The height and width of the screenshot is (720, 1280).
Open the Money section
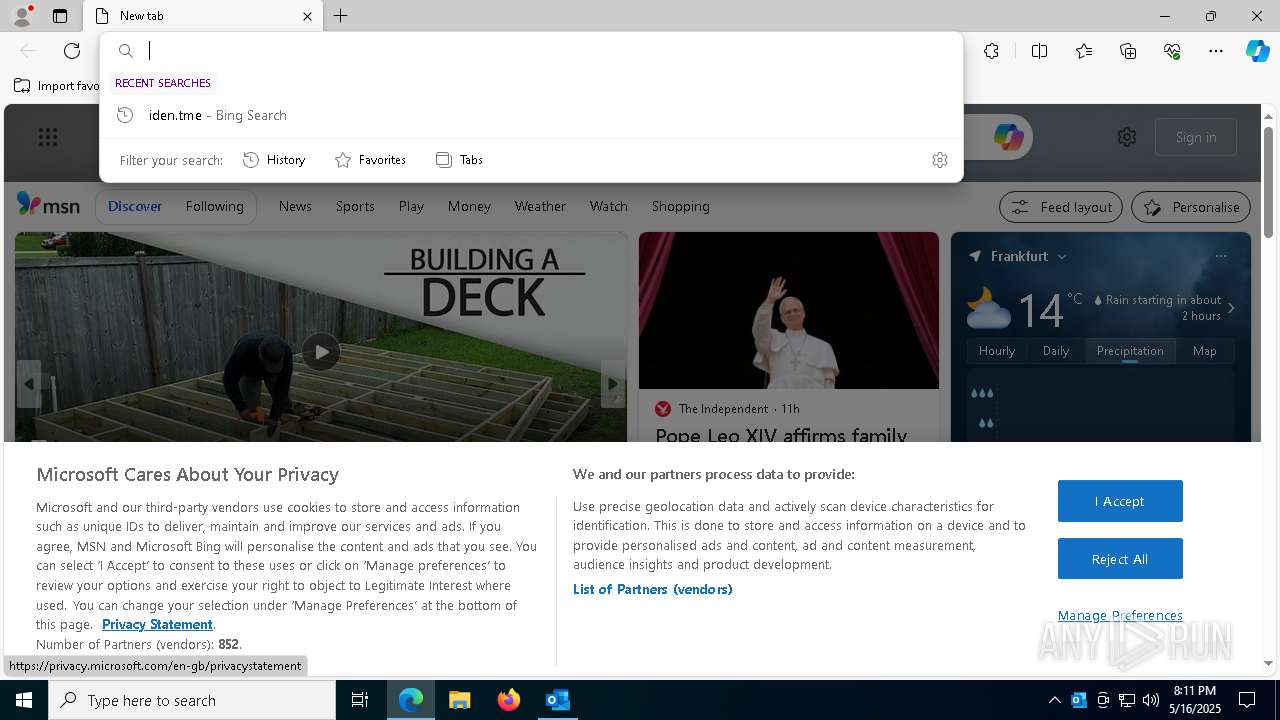click(469, 206)
